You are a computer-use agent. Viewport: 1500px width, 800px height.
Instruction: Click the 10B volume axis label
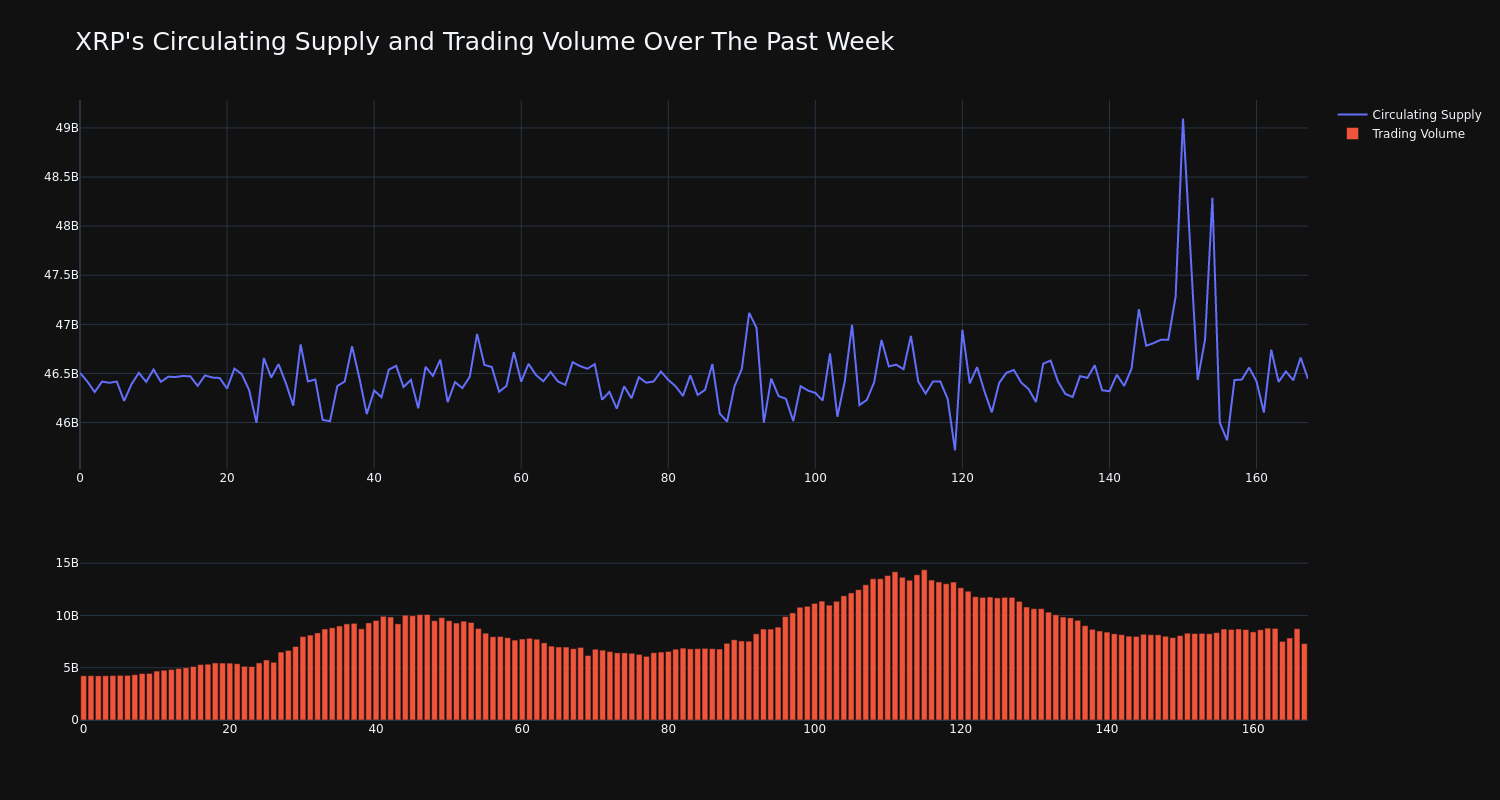click(67, 615)
